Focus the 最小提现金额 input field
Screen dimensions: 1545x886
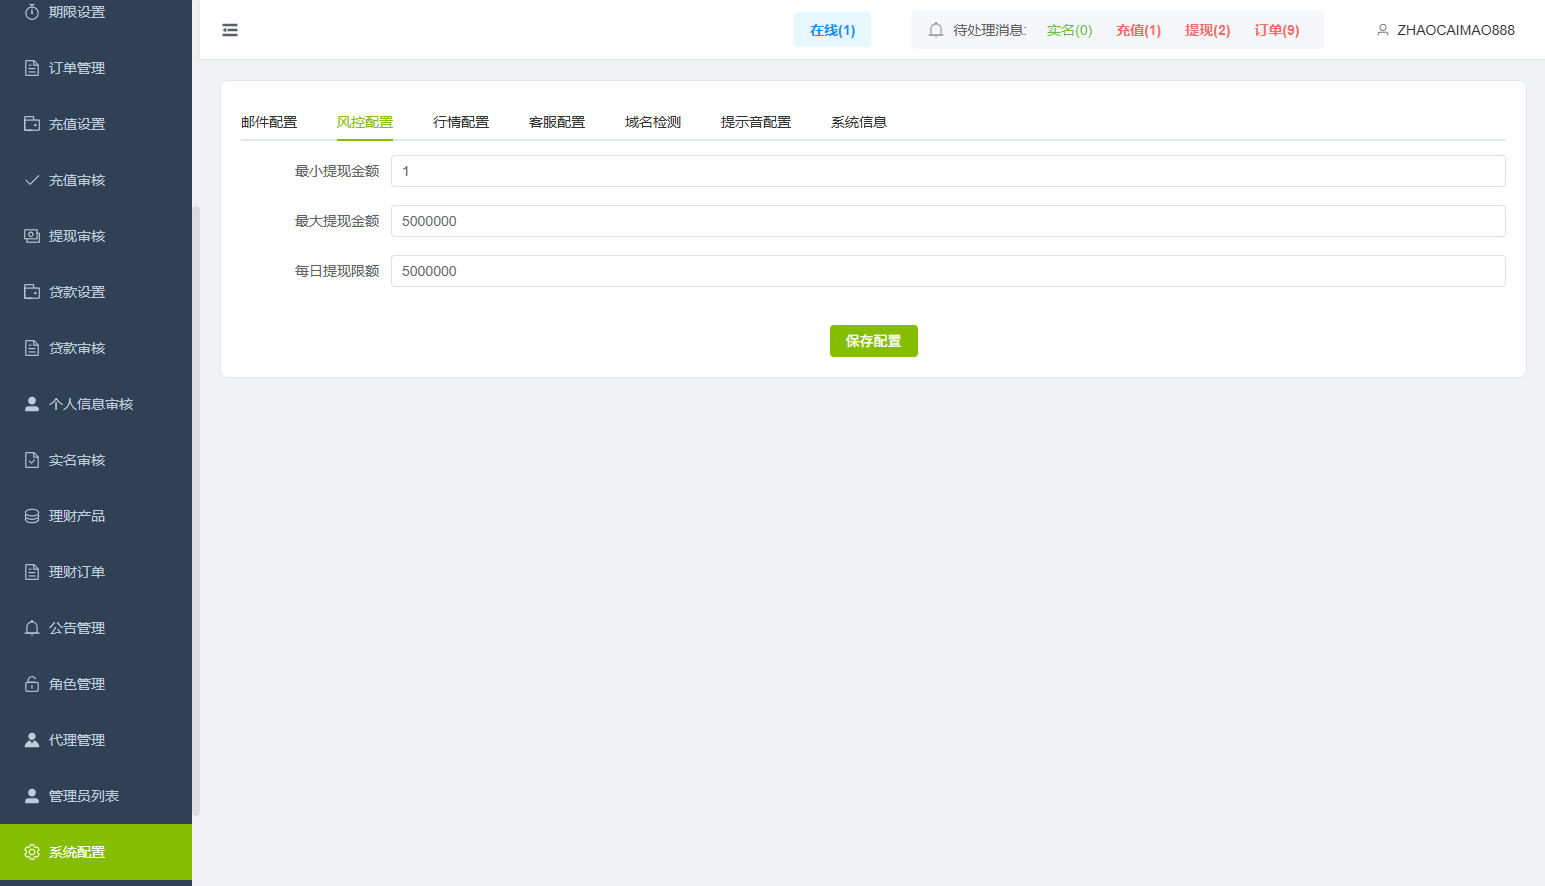947,171
